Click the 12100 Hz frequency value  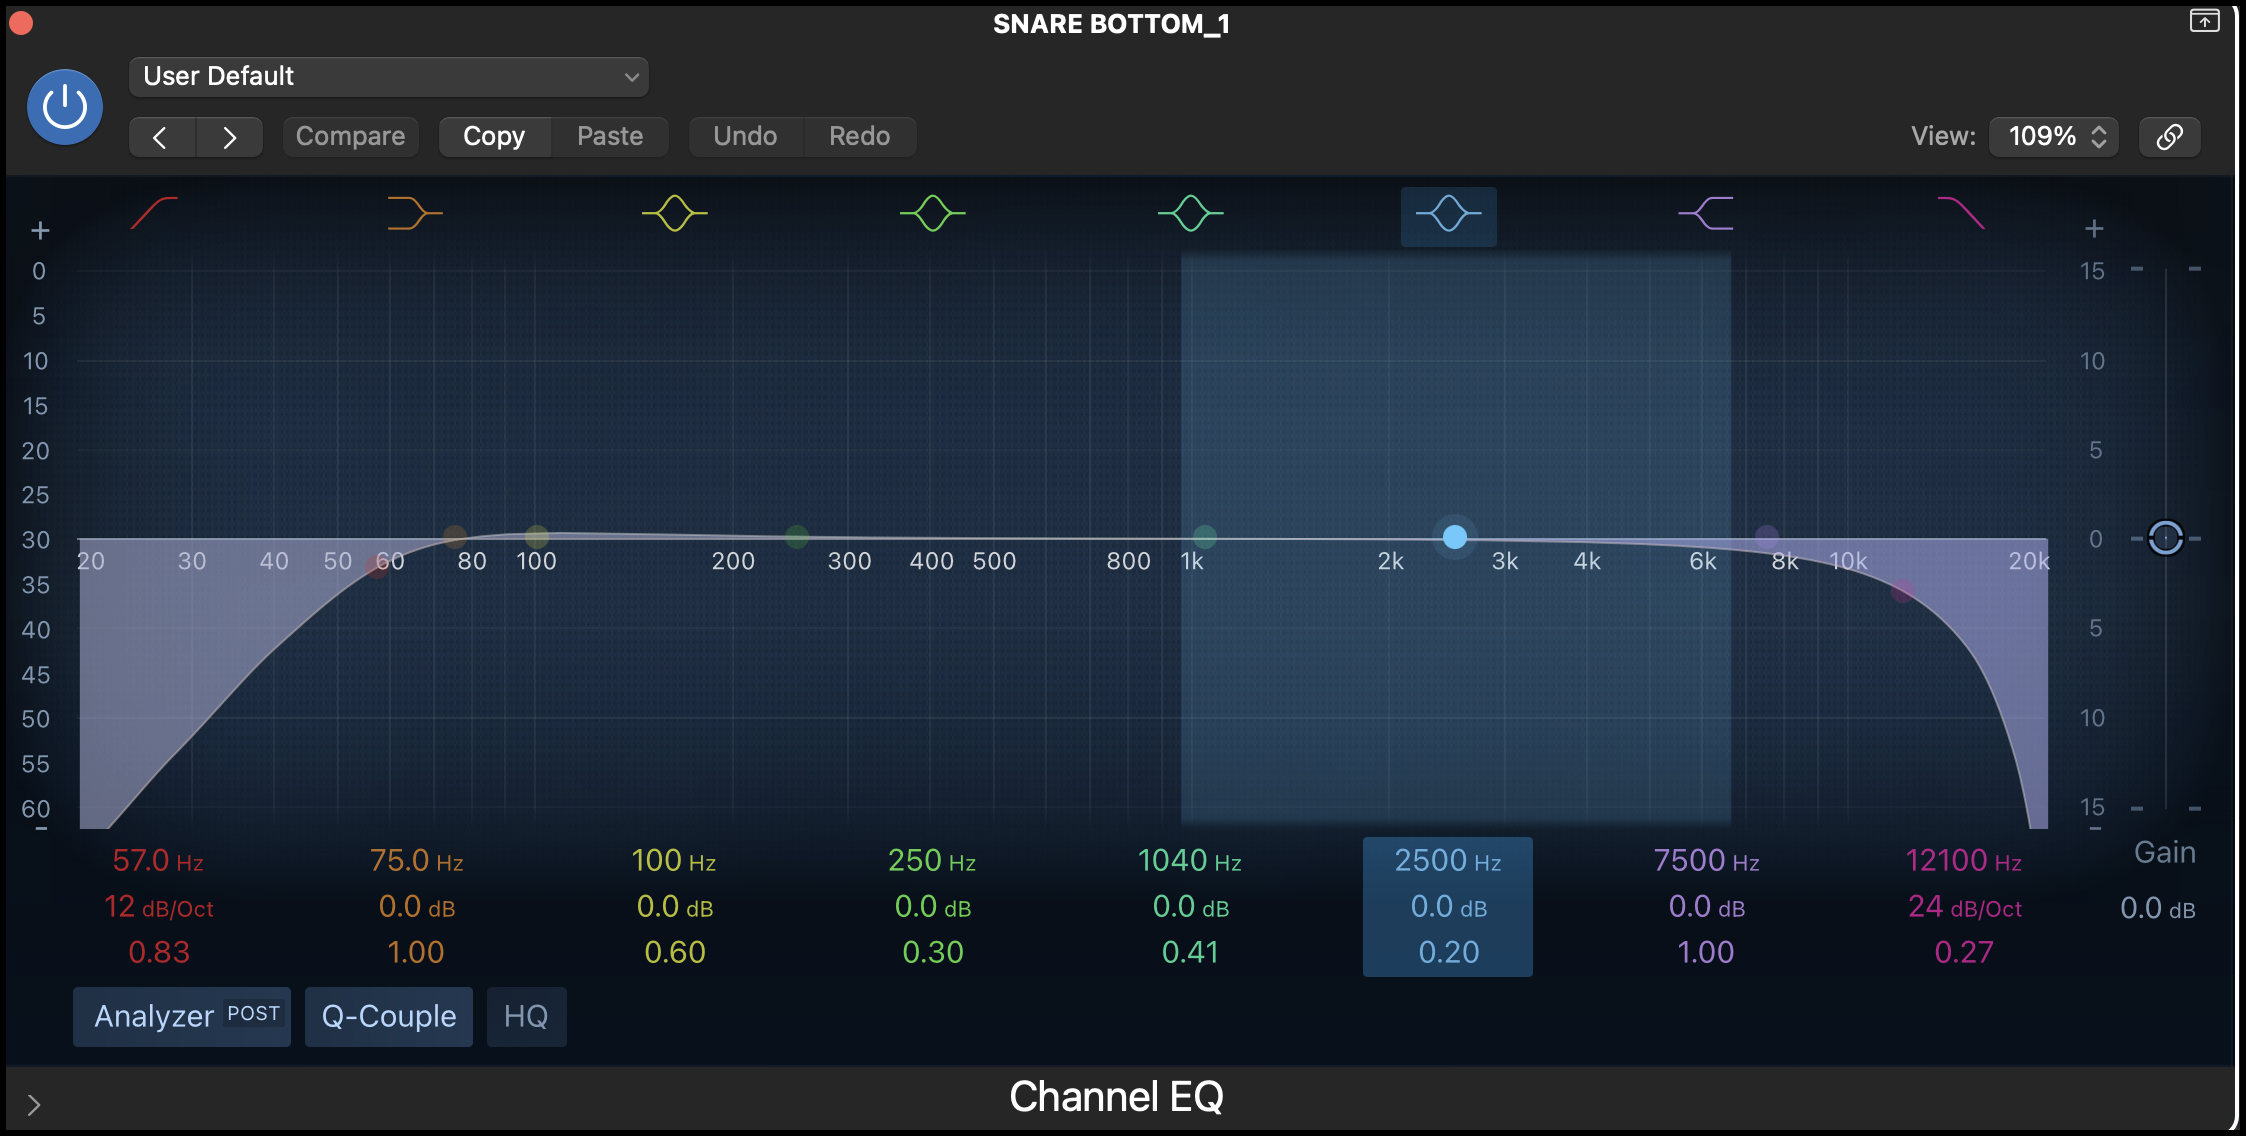click(1964, 861)
